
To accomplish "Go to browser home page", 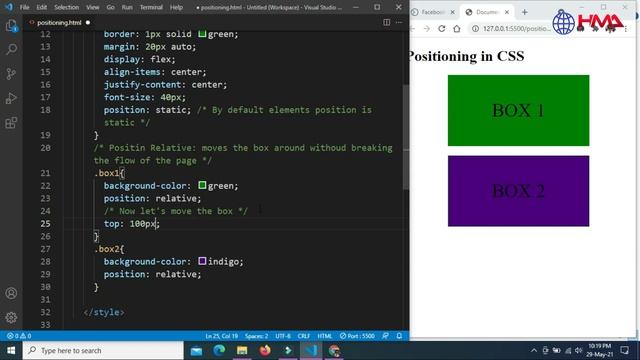I will click(x=457, y=29).
